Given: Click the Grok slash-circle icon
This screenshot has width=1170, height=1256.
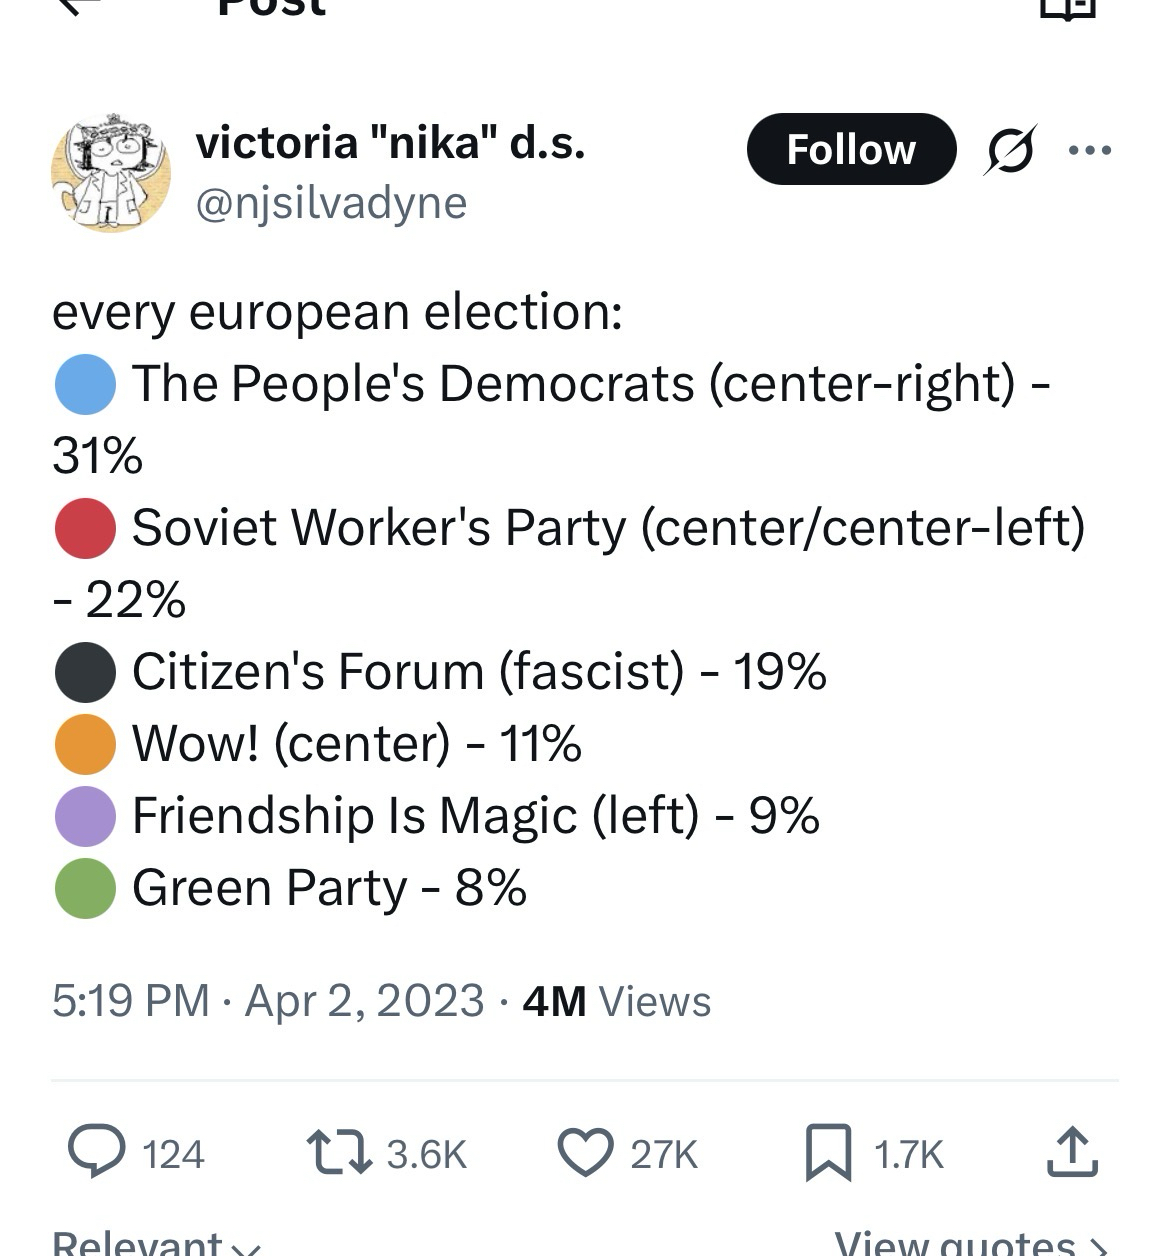Looking at the screenshot, I should 1009,150.
